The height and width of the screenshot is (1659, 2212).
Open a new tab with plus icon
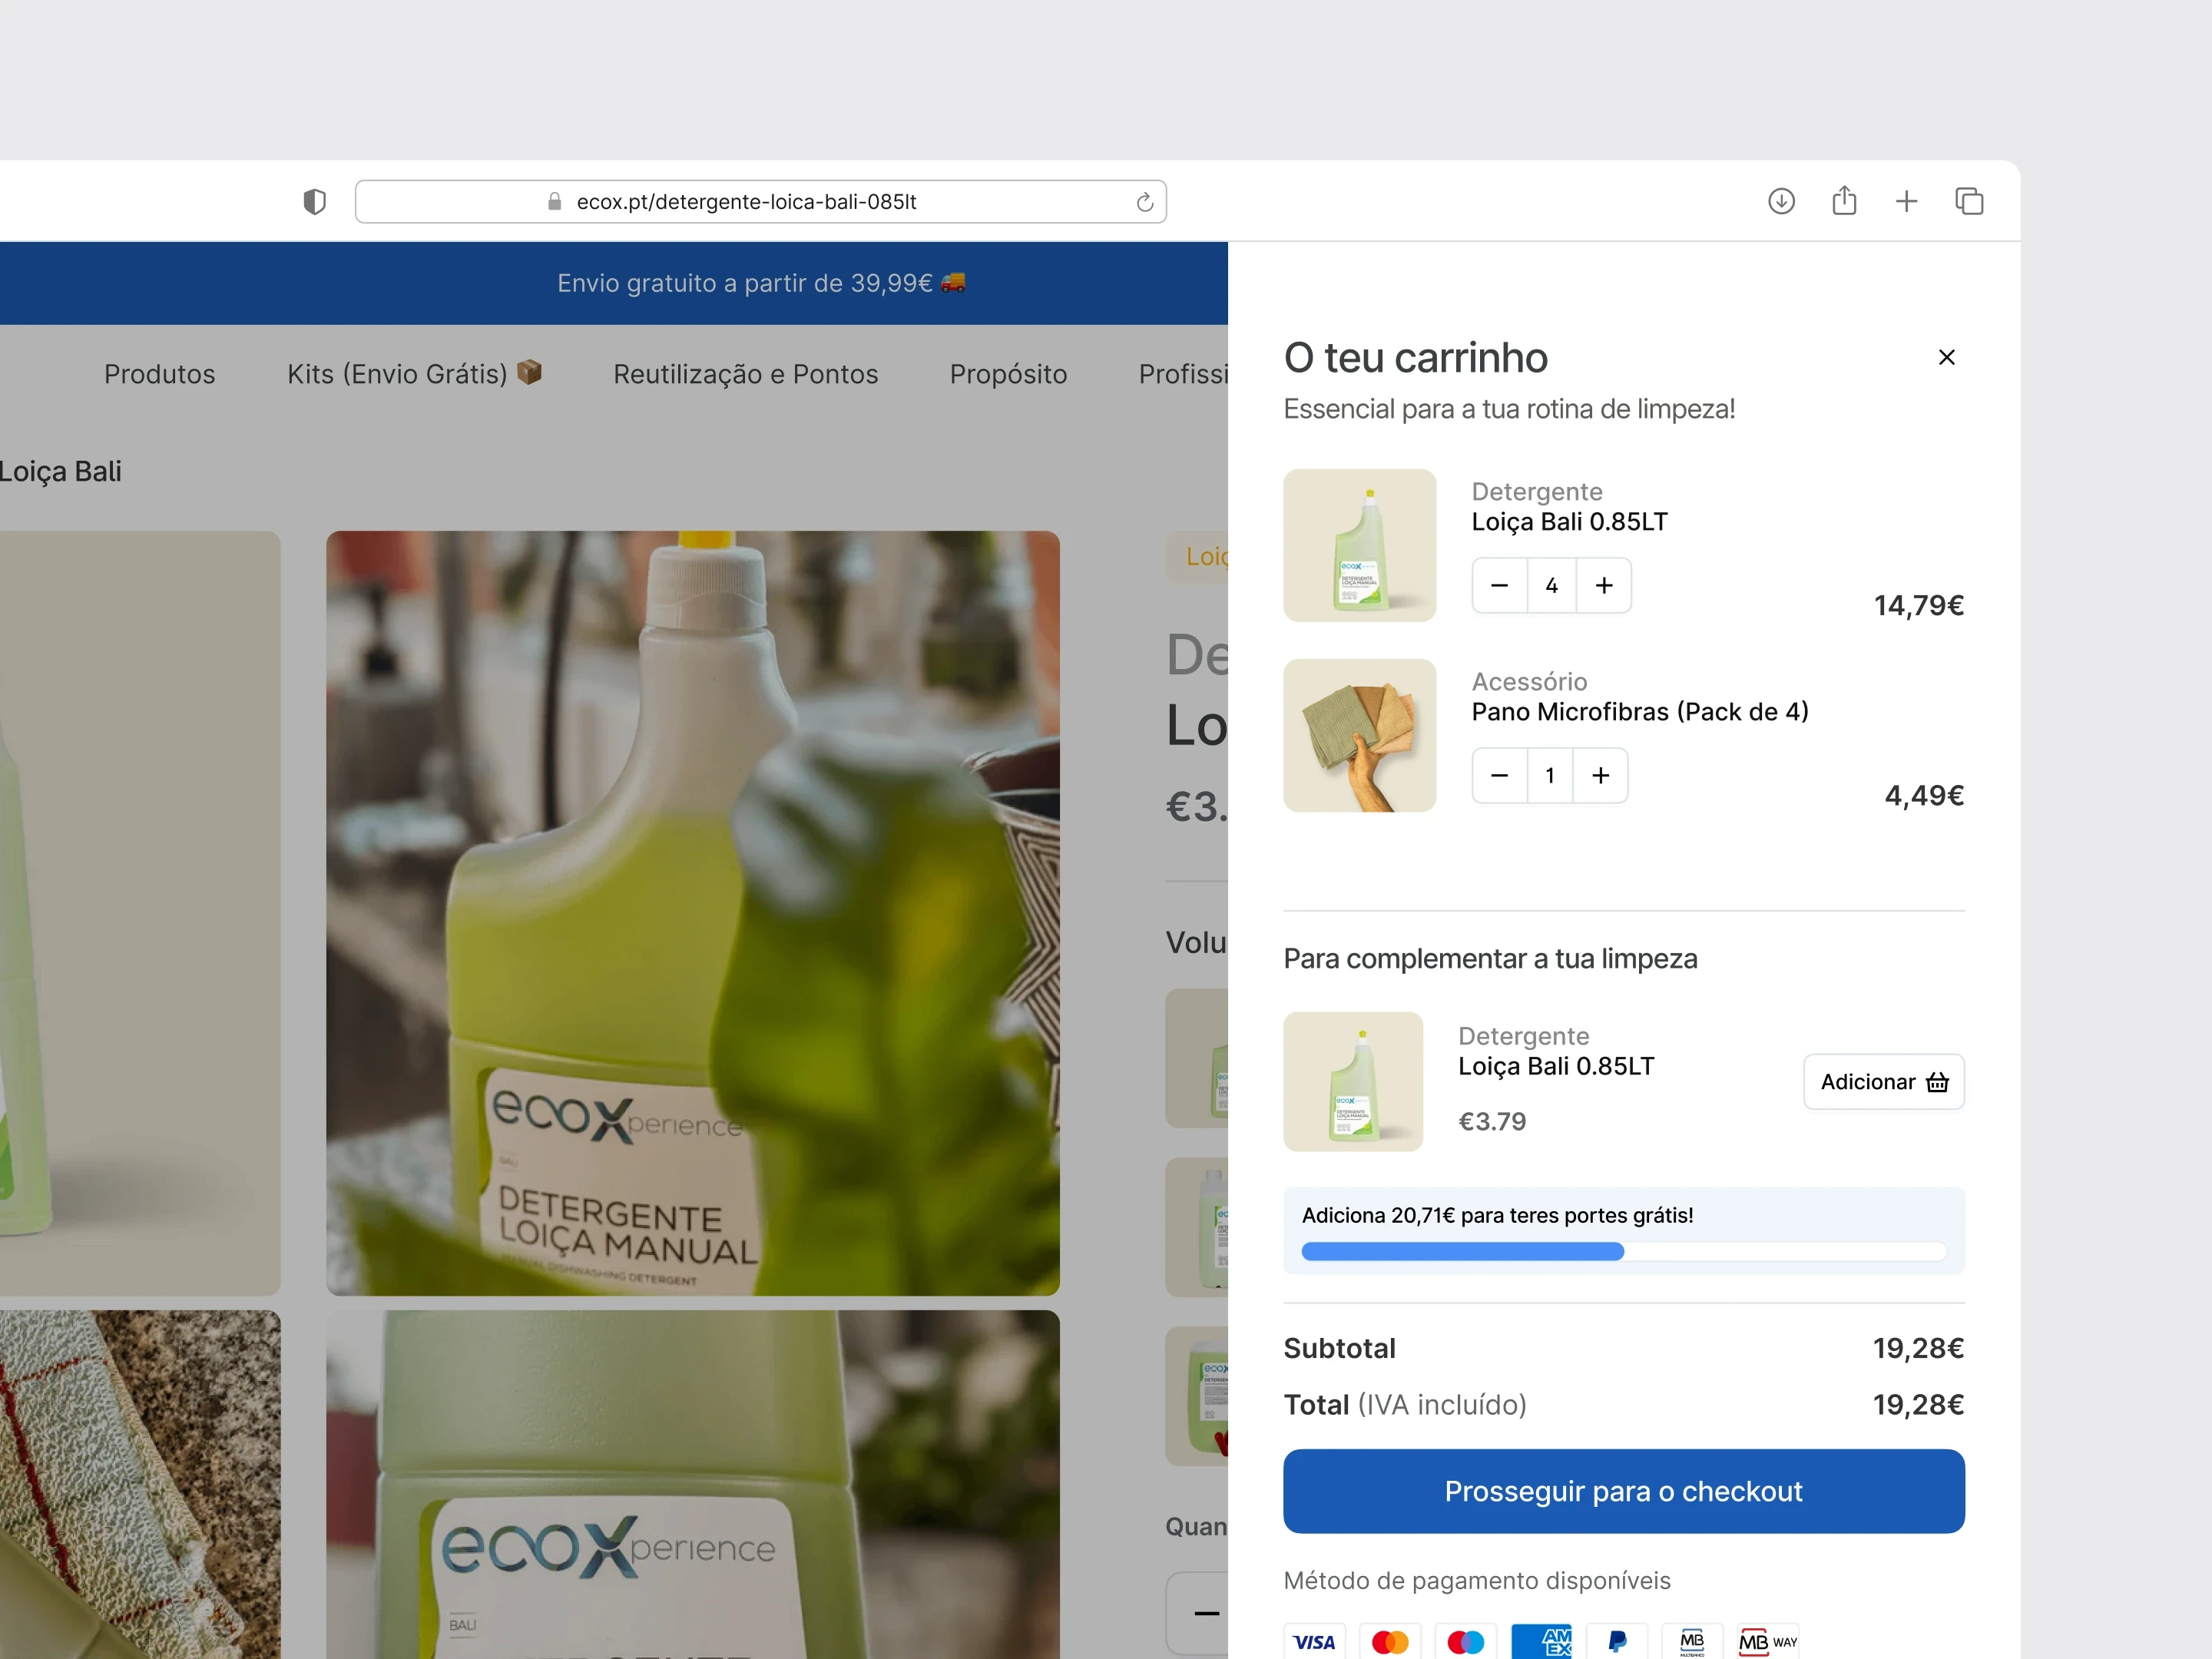[x=1906, y=201]
